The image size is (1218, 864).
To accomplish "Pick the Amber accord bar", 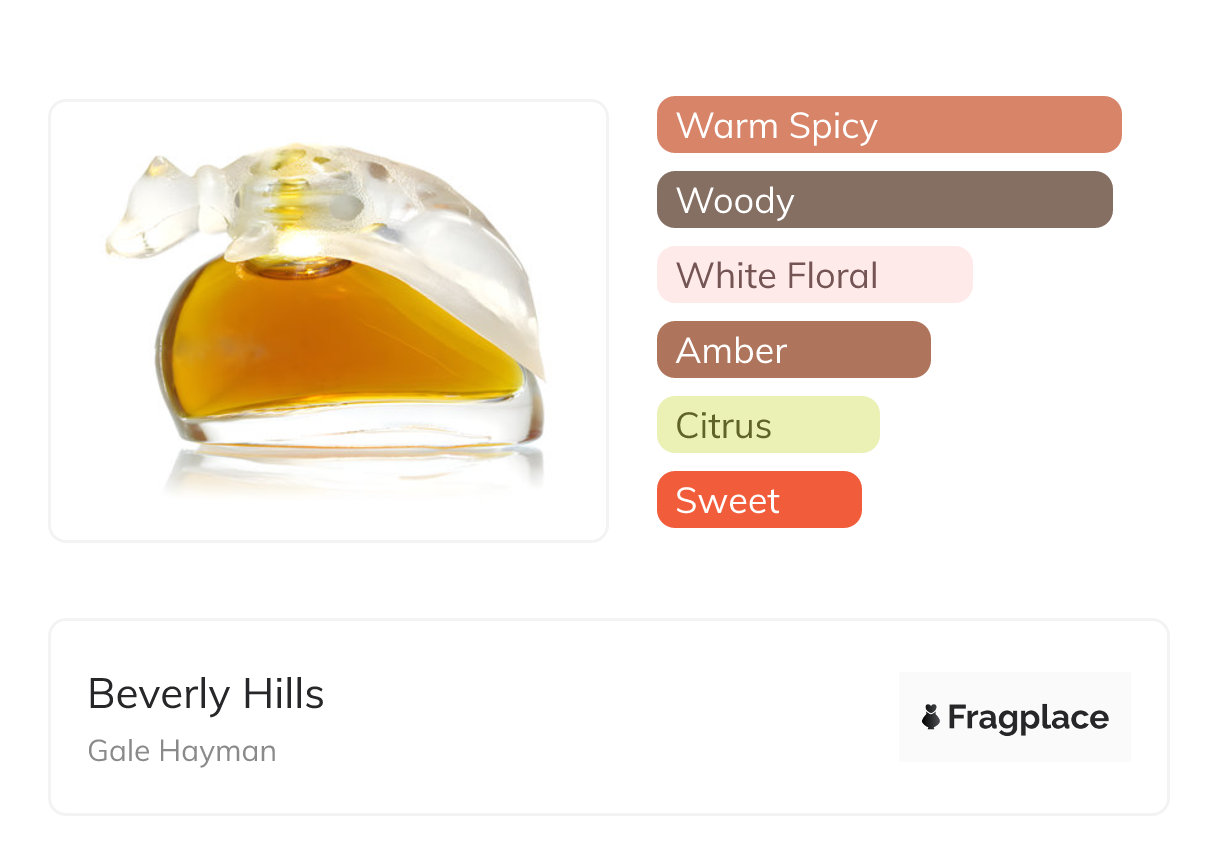I will 793,350.
